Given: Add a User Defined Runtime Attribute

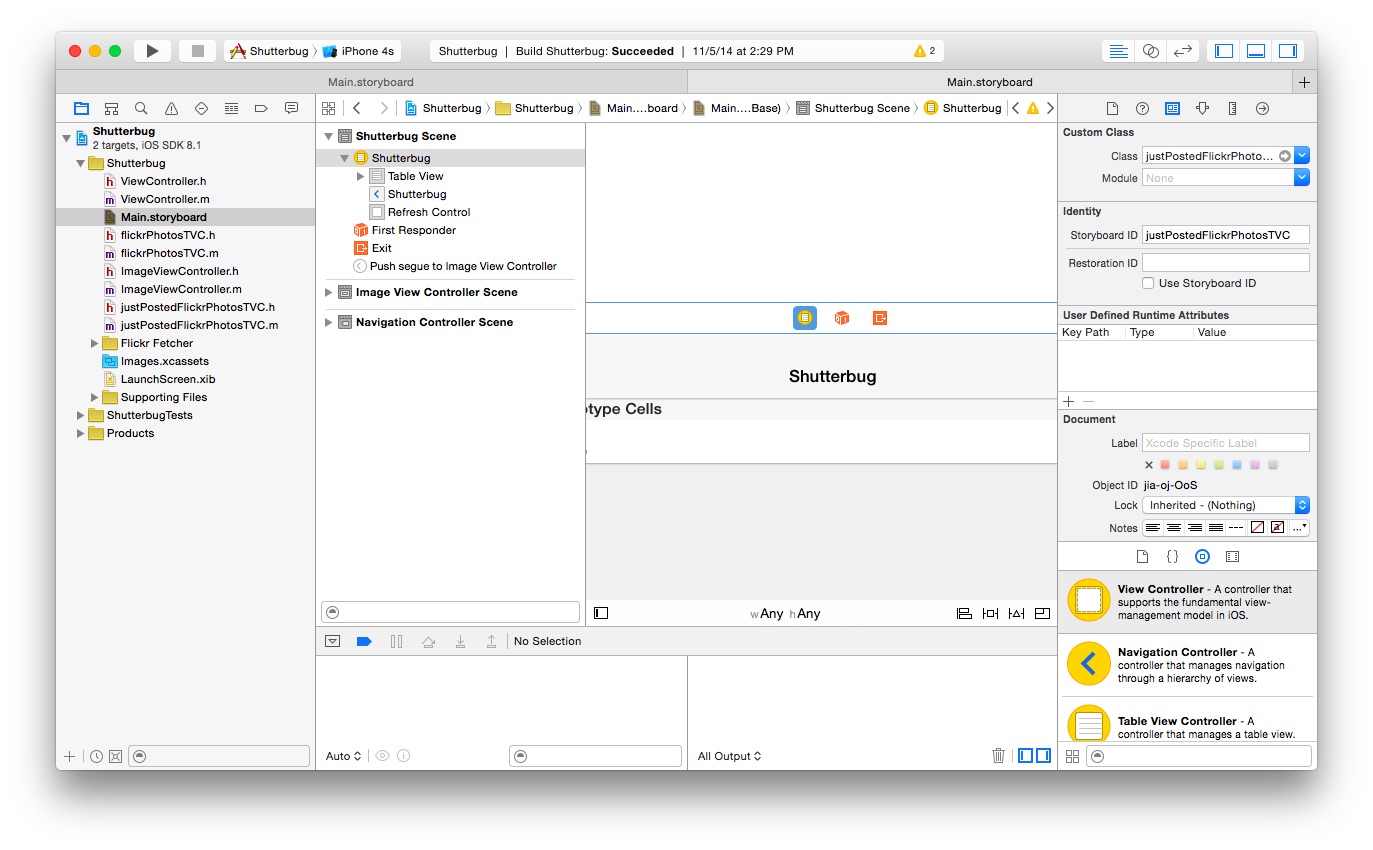Looking at the screenshot, I should (x=1068, y=400).
